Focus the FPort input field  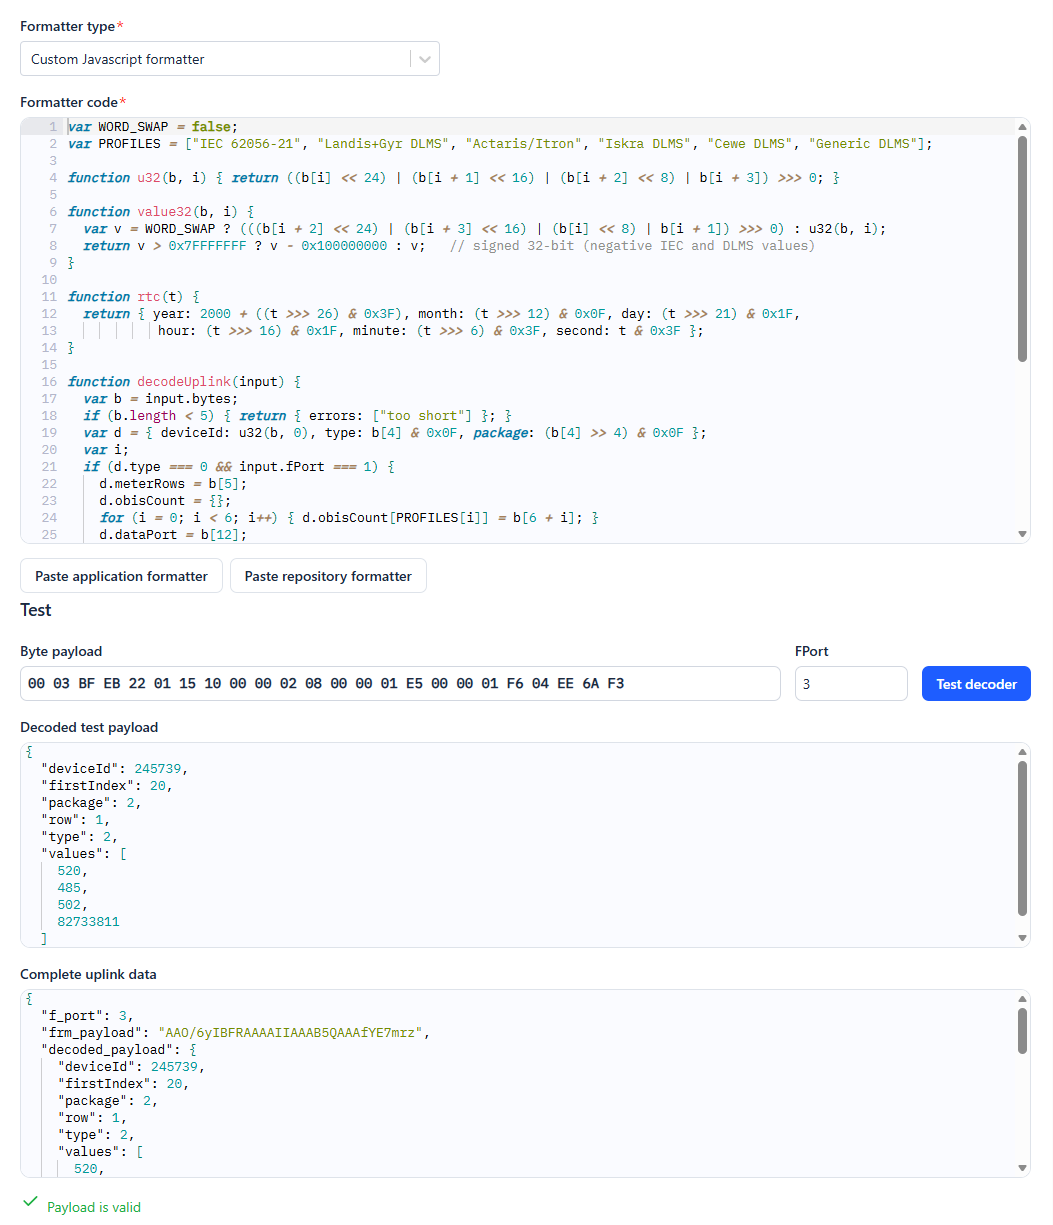[x=851, y=684]
